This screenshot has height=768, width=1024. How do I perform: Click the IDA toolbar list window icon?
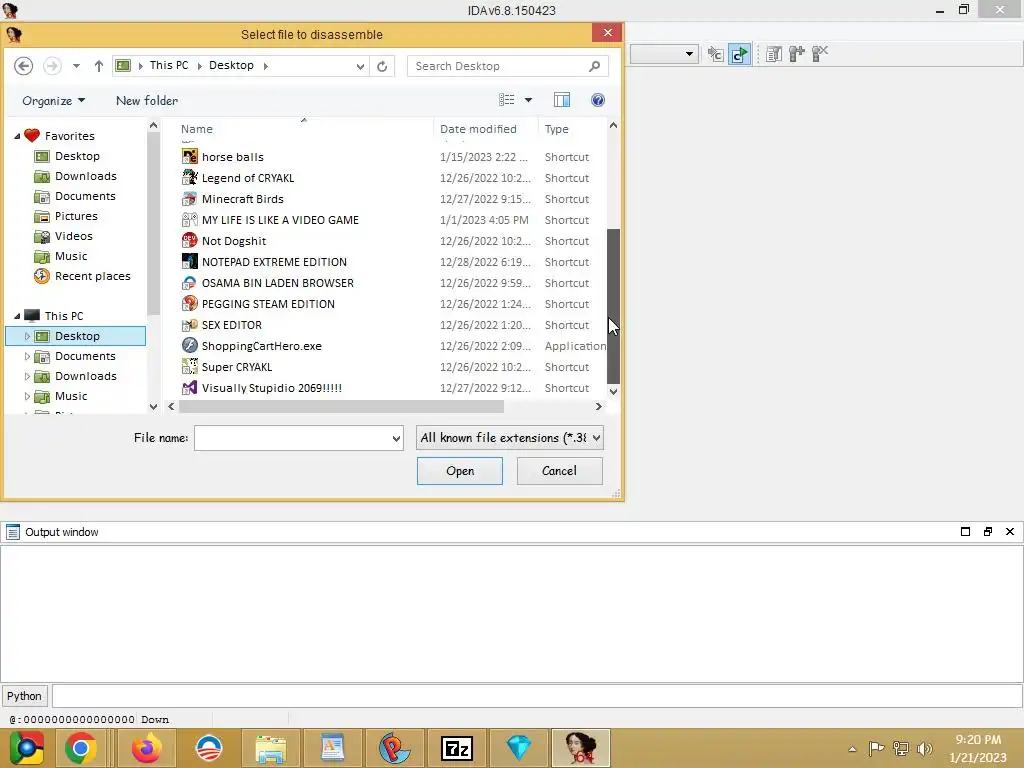tap(774, 54)
